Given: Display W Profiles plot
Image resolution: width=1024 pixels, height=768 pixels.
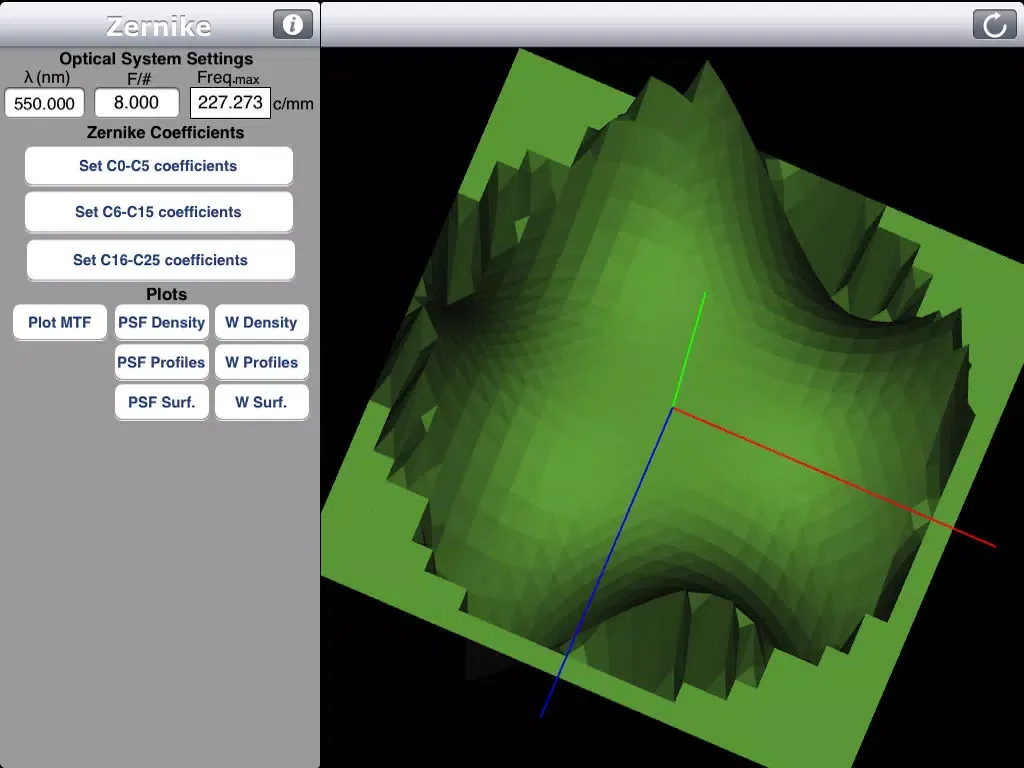Looking at the screenshot, I should click(x=261, y=362).
